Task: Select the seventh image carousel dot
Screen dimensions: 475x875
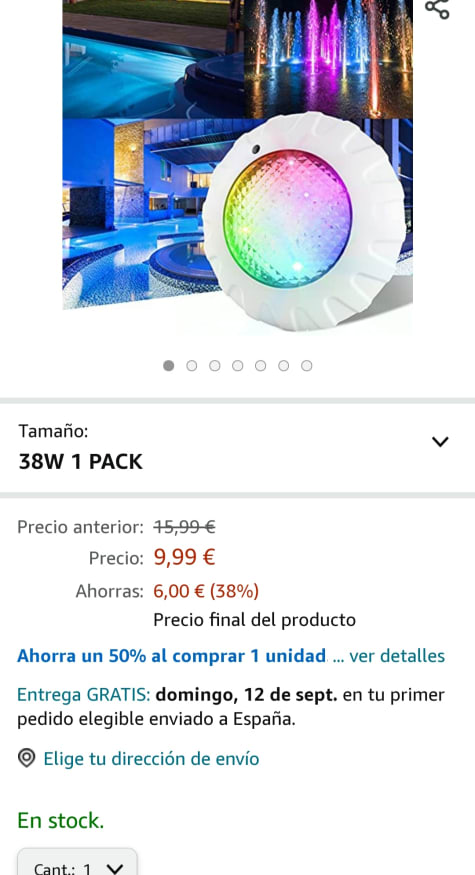Action: 306,366
